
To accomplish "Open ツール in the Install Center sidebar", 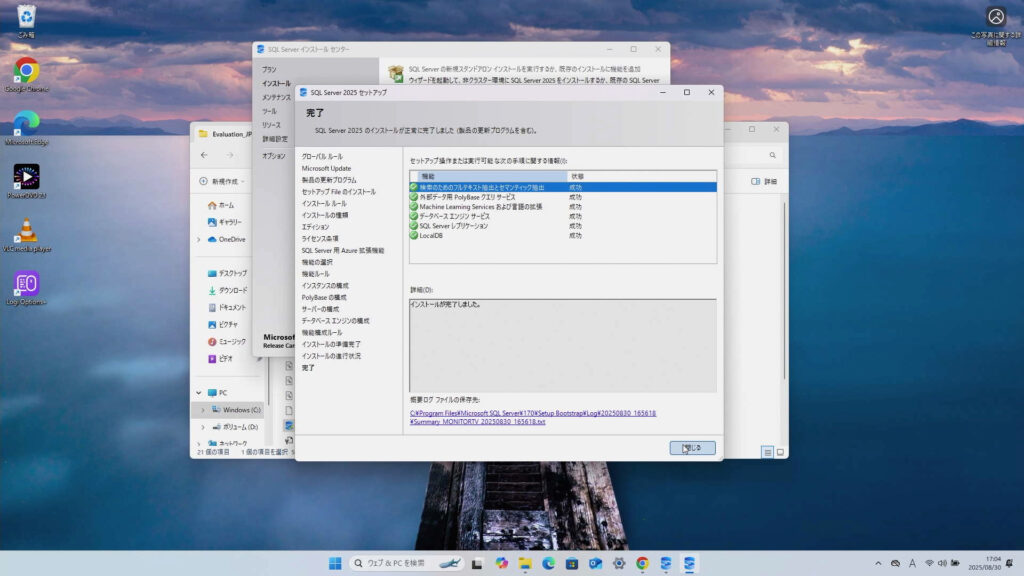I will 269,112.
